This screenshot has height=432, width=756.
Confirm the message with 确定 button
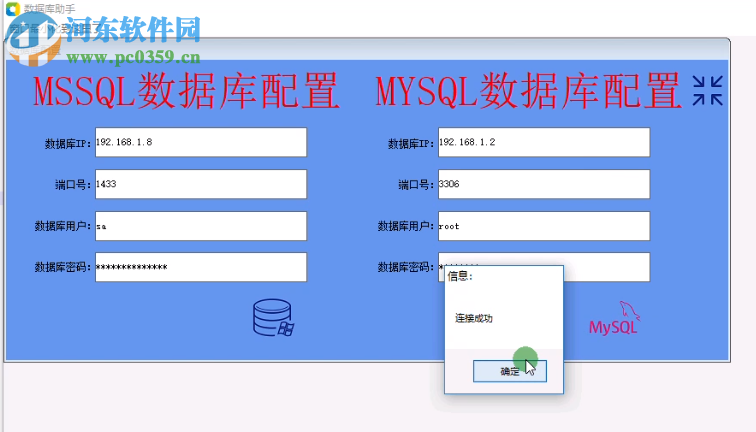[x=510, y=371]
